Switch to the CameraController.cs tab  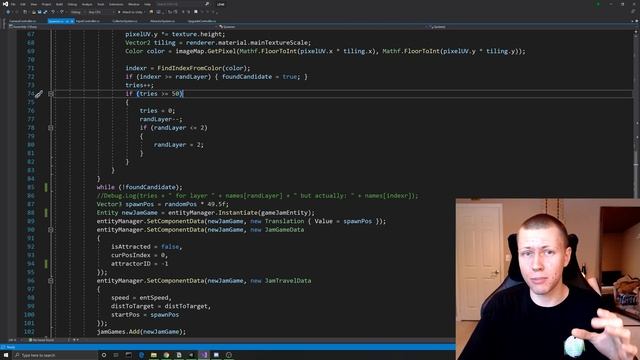[x=23, y=21]
